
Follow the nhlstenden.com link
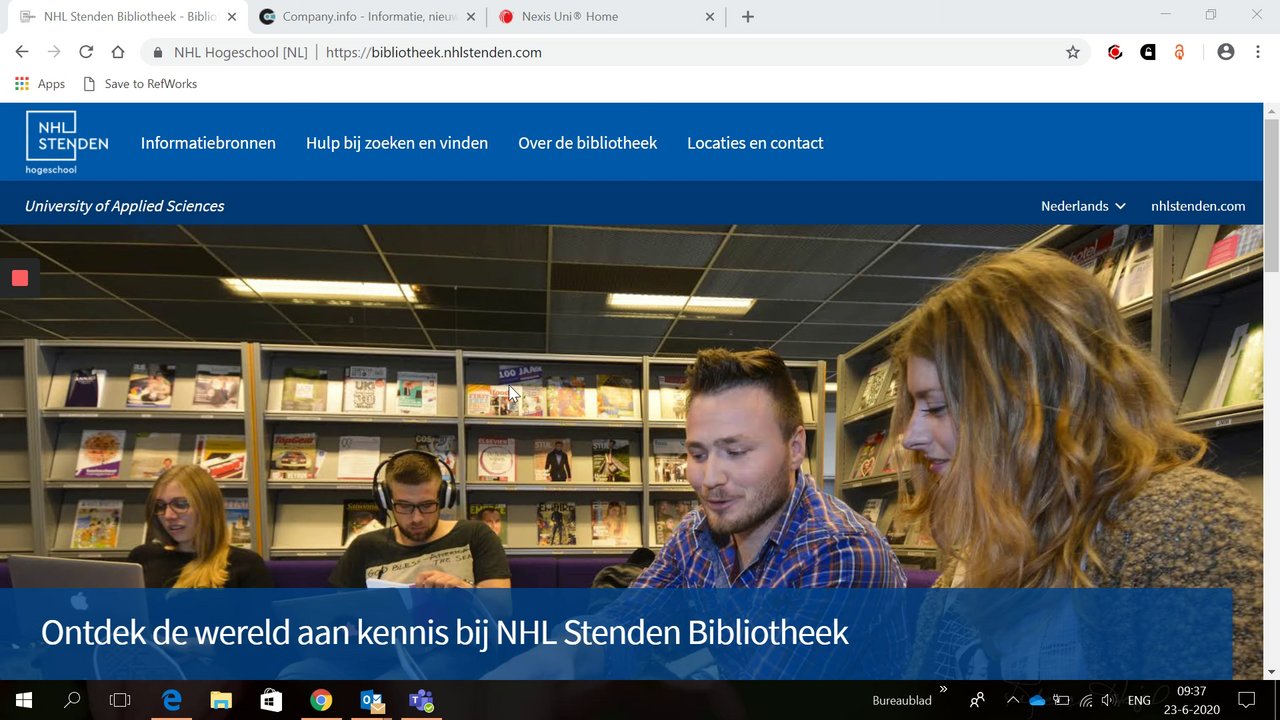[x=1198, y=206]
